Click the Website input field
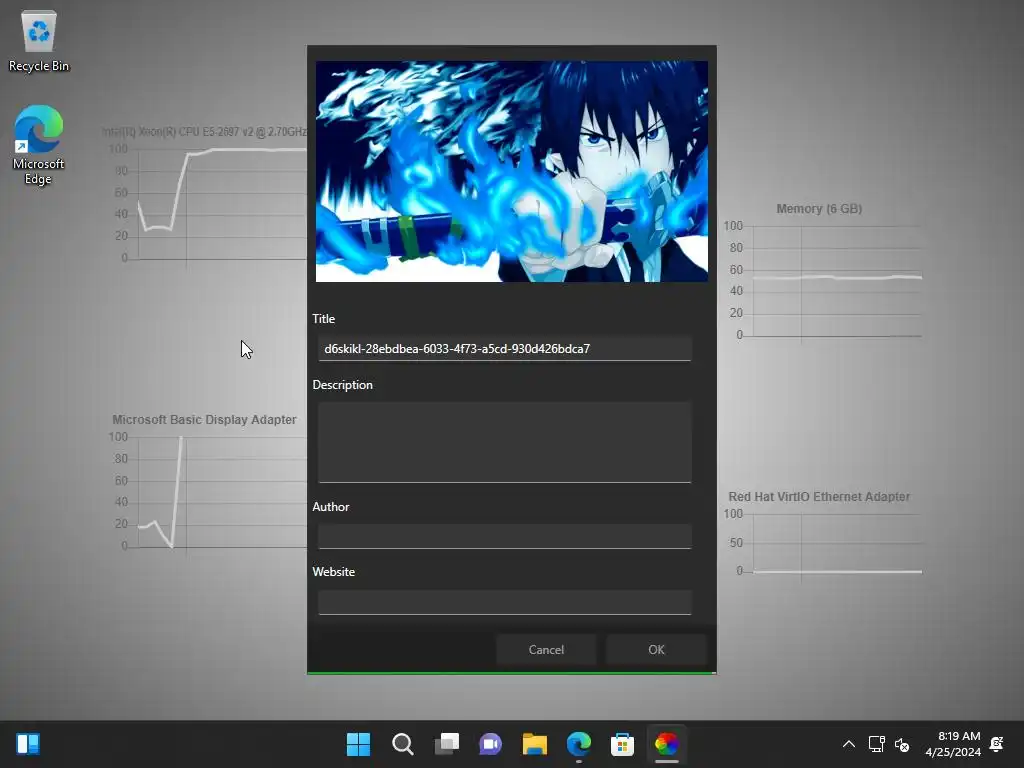Image resolution: width=1024 pixels, height=768 pixels. click(x=504, y=602)
